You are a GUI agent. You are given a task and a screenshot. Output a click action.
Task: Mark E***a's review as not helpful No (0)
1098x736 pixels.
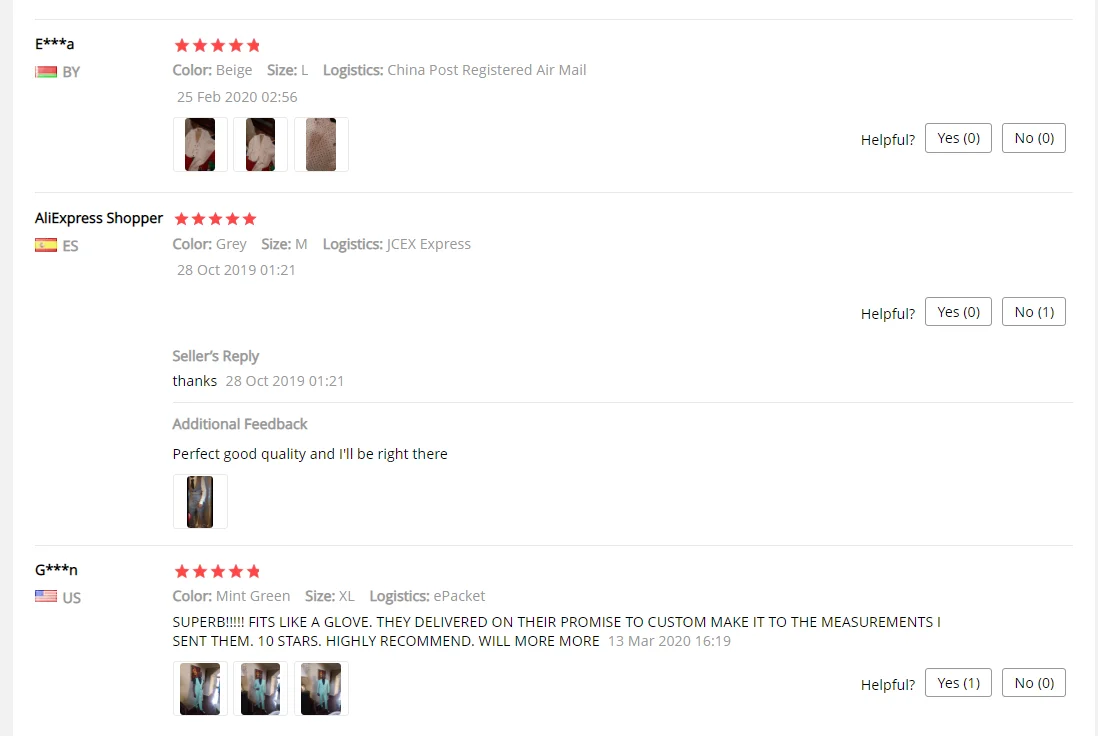pyautogui.click(x=1034, y=138)
